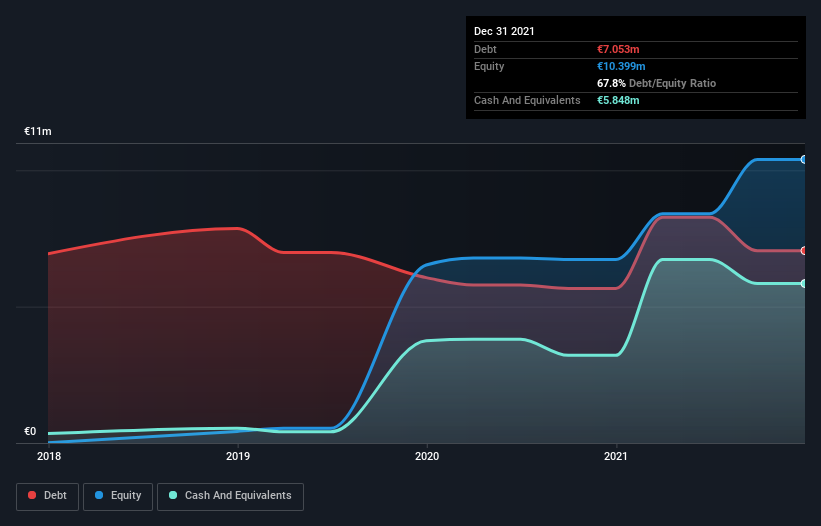Click the Debt label in tooltip
821x526 pixels.
(x=485, y=49)
